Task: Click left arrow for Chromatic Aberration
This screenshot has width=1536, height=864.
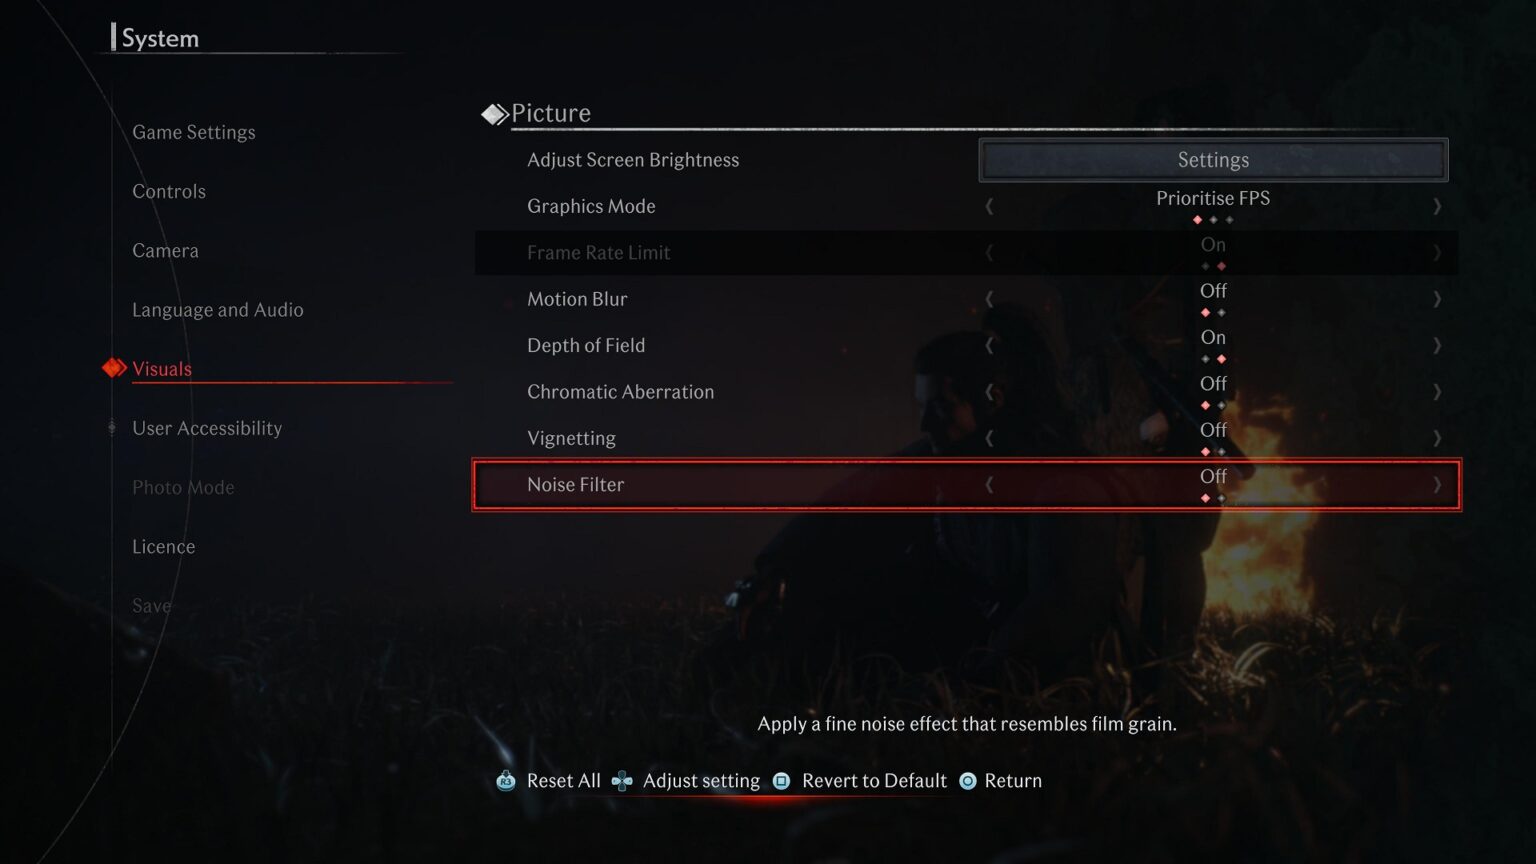Action: tap(989, 392)
